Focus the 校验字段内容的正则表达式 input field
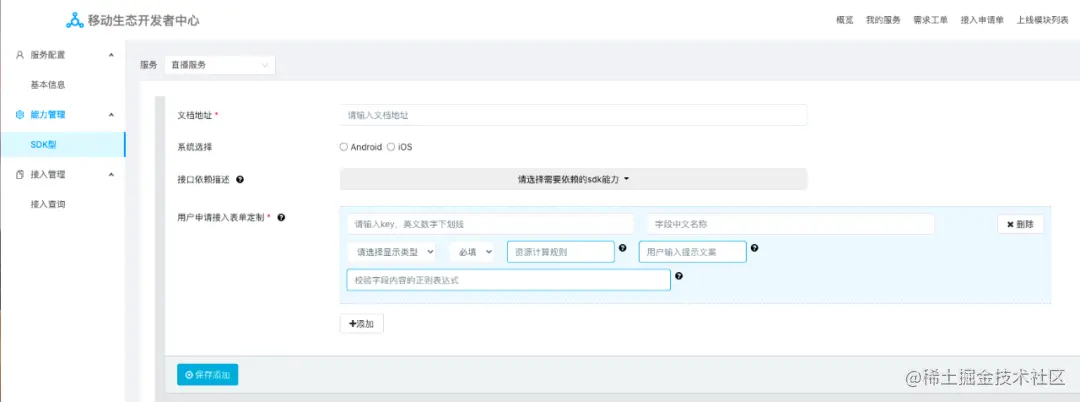1080x402 pixels. (508, 280)
